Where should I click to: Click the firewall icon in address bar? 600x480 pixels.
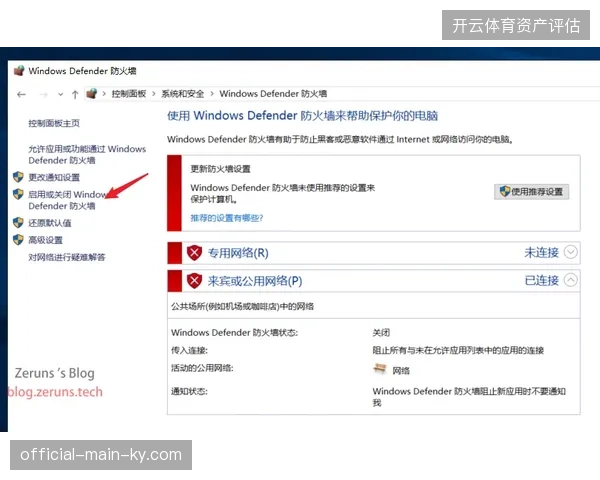(x=91, y=93)
